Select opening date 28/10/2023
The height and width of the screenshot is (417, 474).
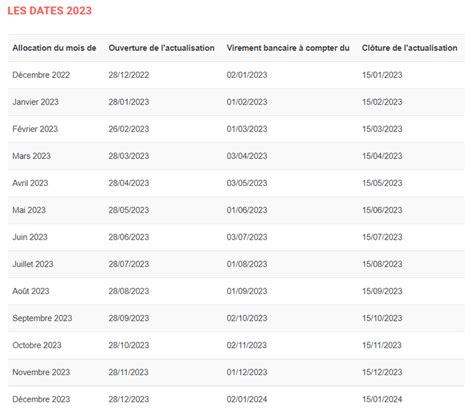[129, 345]
